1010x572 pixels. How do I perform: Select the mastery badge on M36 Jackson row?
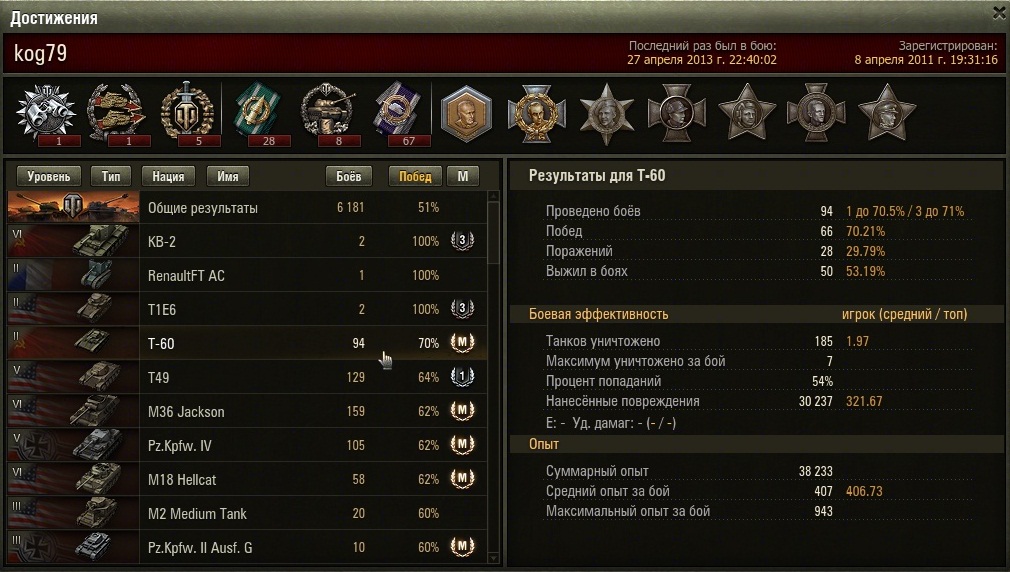tap(462, 410)
